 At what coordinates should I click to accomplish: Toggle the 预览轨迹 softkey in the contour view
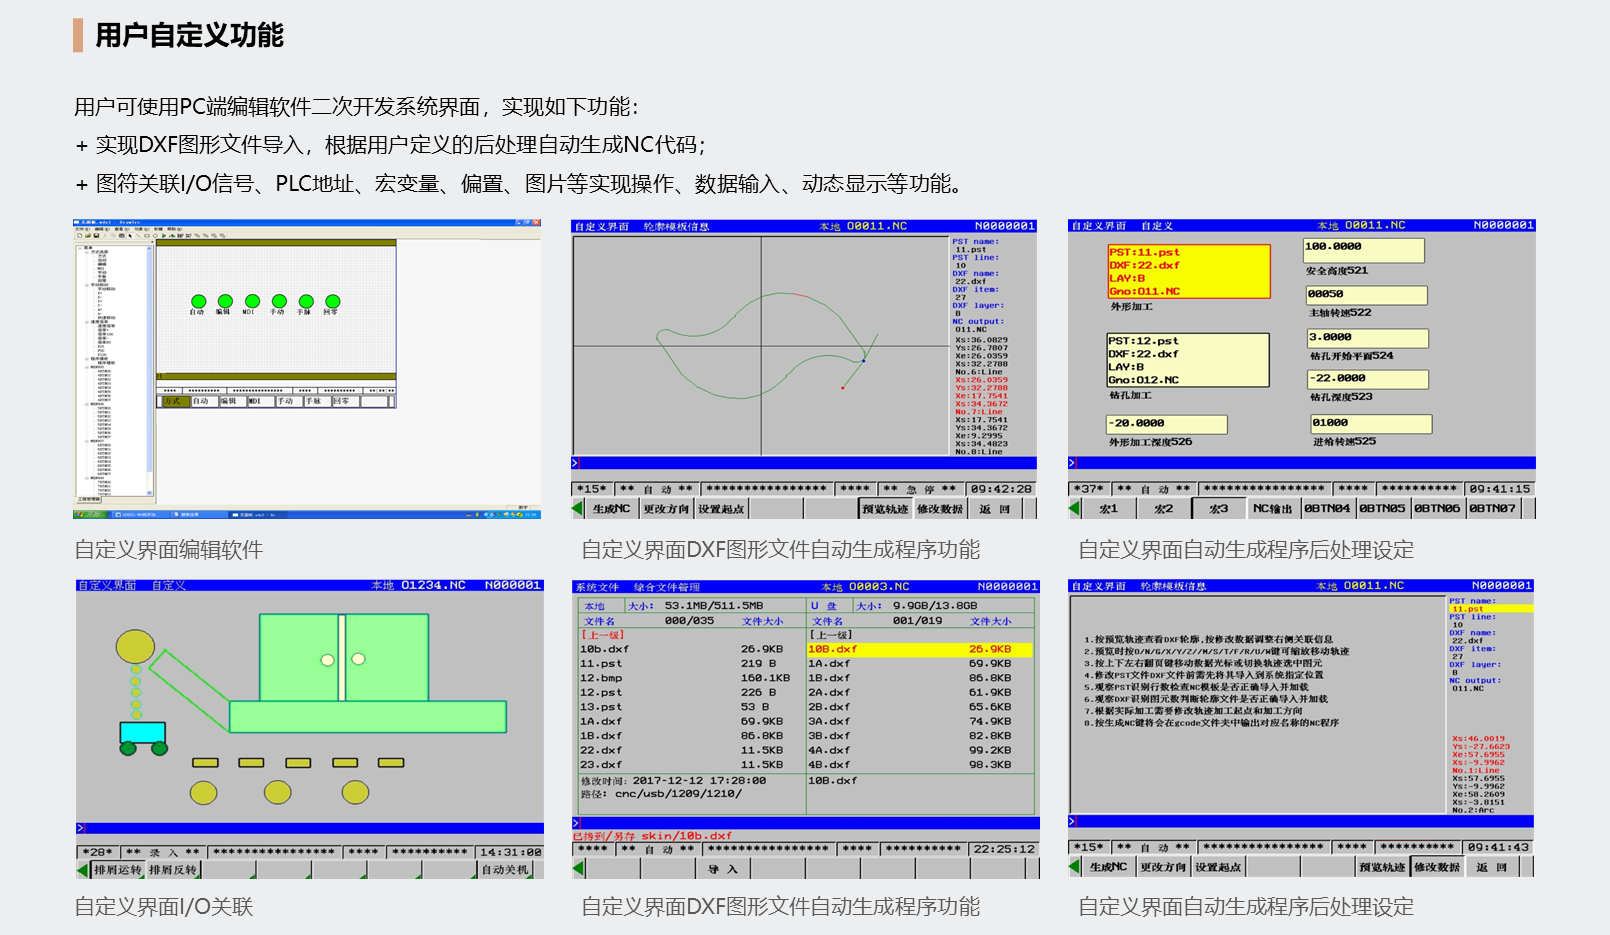tap(885, 509)
